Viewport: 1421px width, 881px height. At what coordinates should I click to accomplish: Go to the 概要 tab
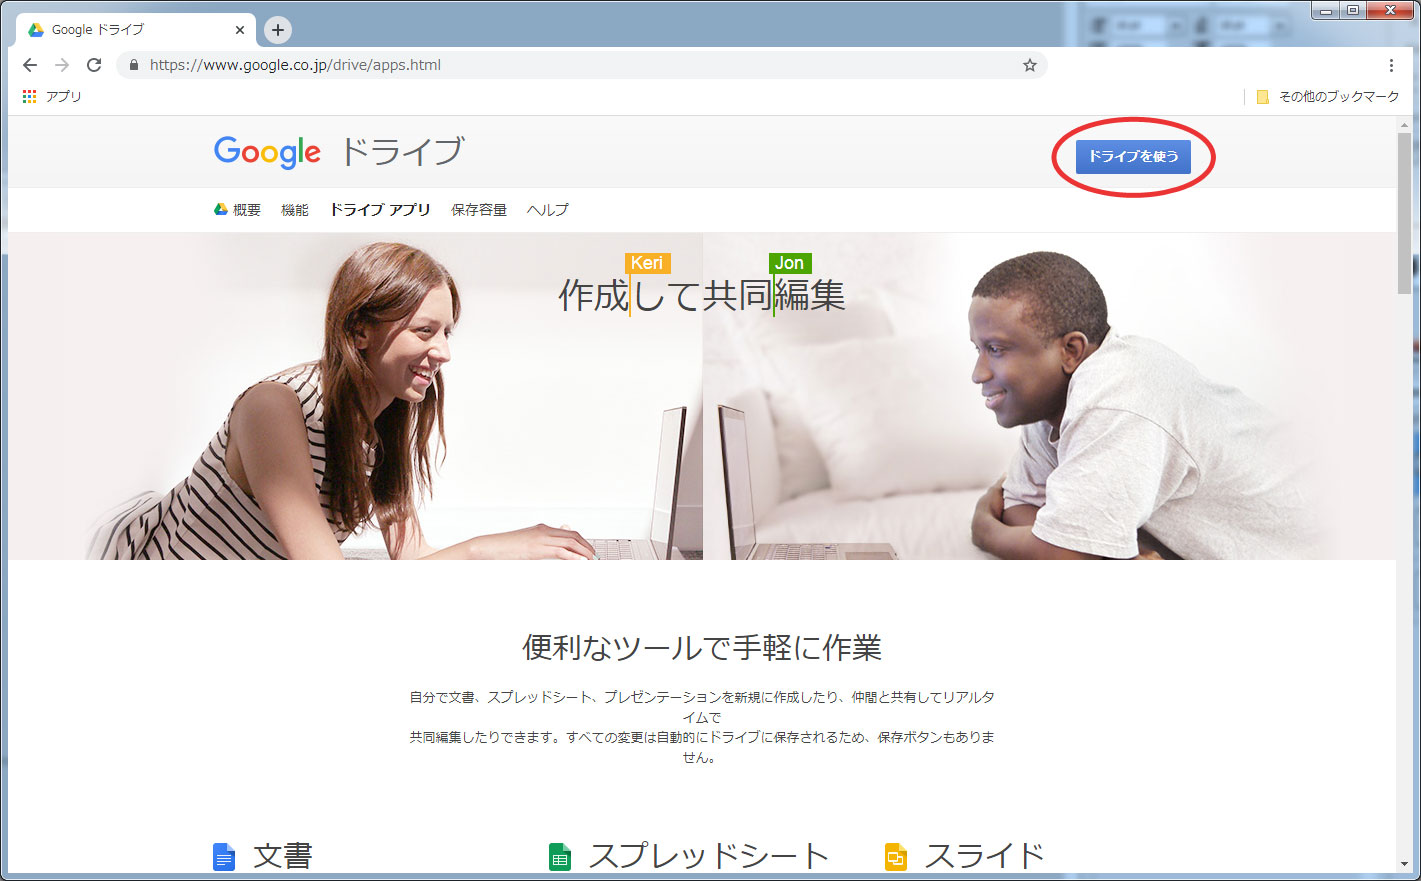[x=238, y=210]
